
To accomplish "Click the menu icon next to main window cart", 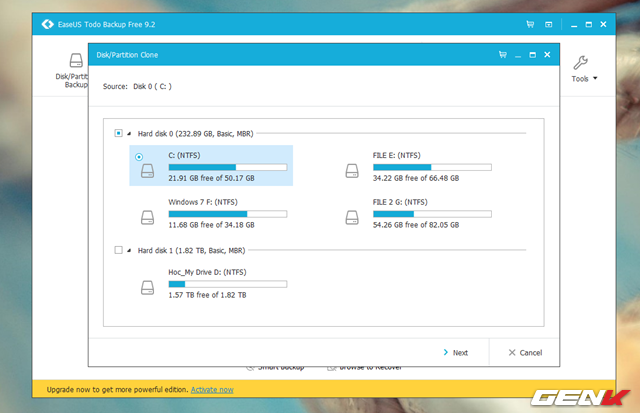I will click(x=549, y=24).
